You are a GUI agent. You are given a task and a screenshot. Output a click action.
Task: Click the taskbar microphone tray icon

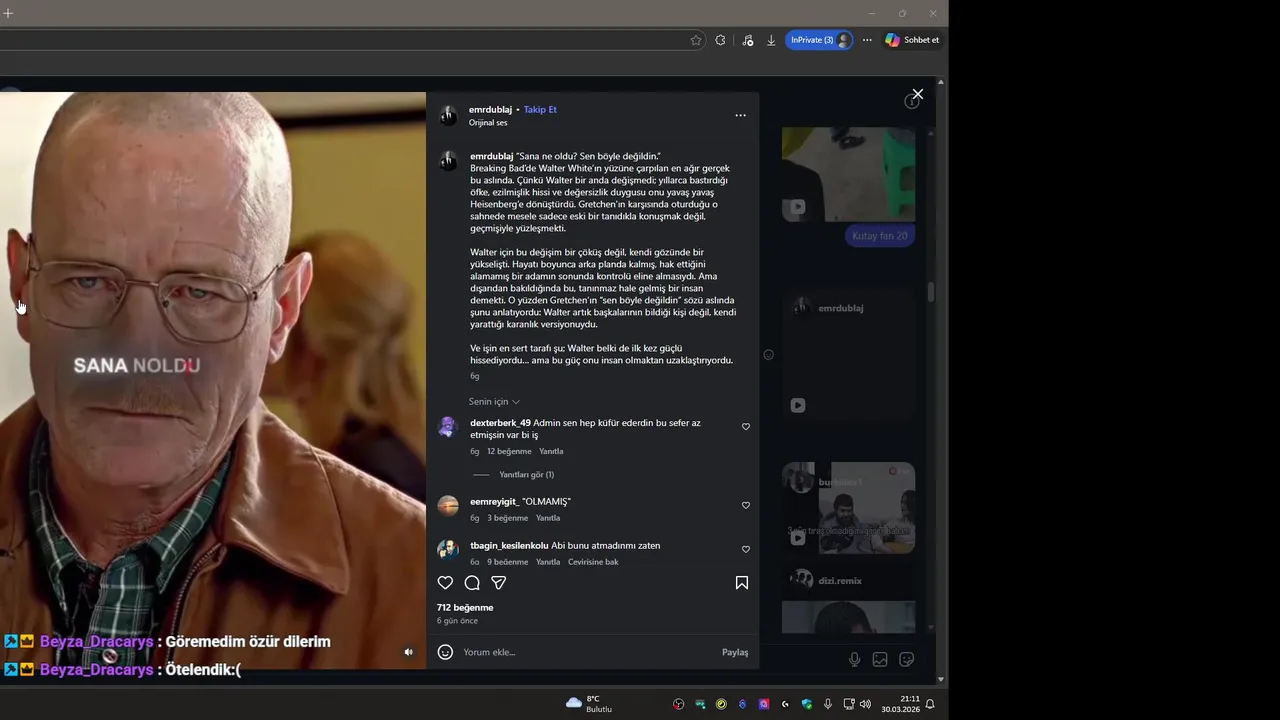click(x=827, y=704)
